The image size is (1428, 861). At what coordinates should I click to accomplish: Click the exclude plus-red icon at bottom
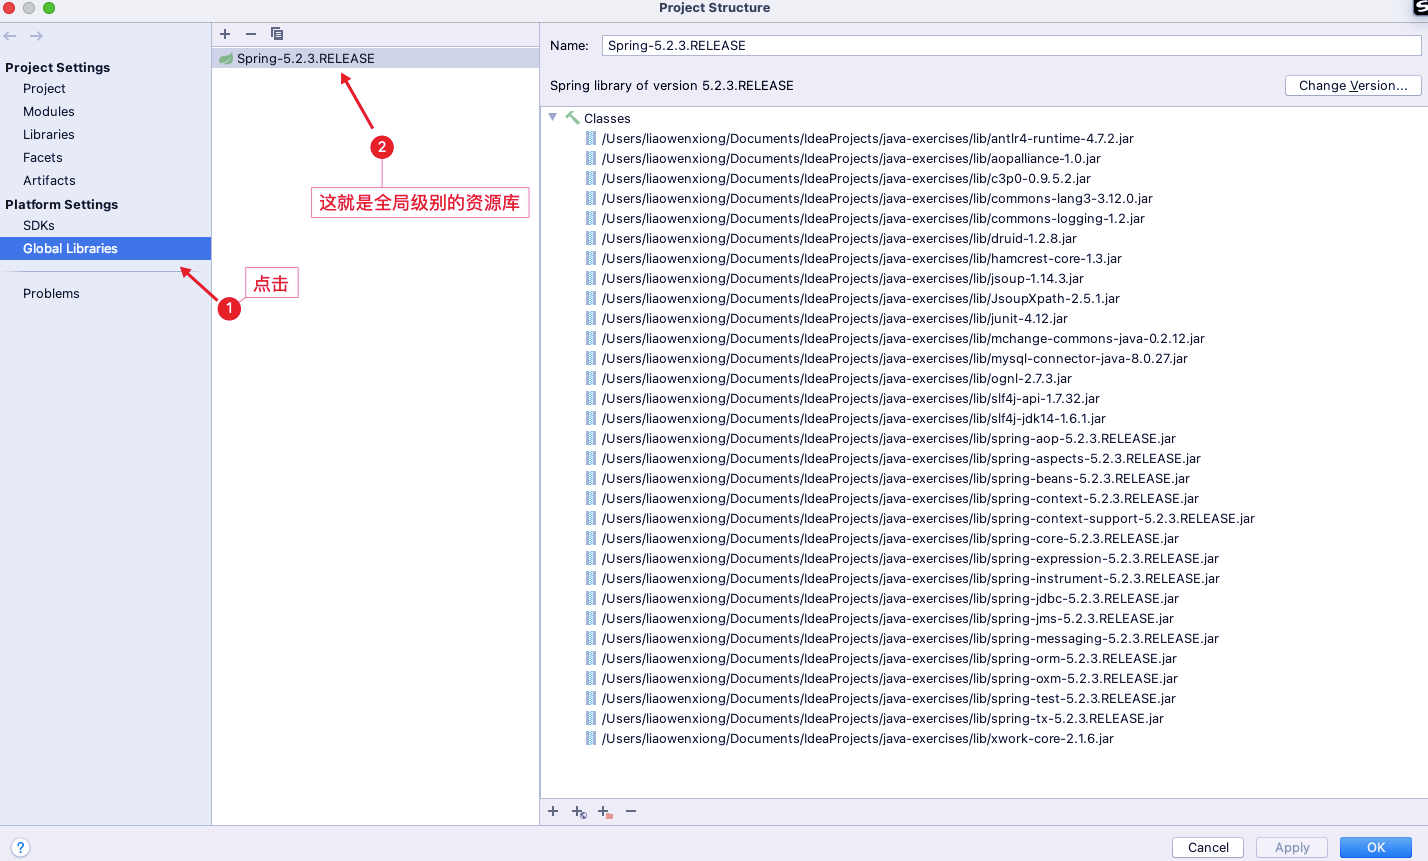[x=605, y=812]
